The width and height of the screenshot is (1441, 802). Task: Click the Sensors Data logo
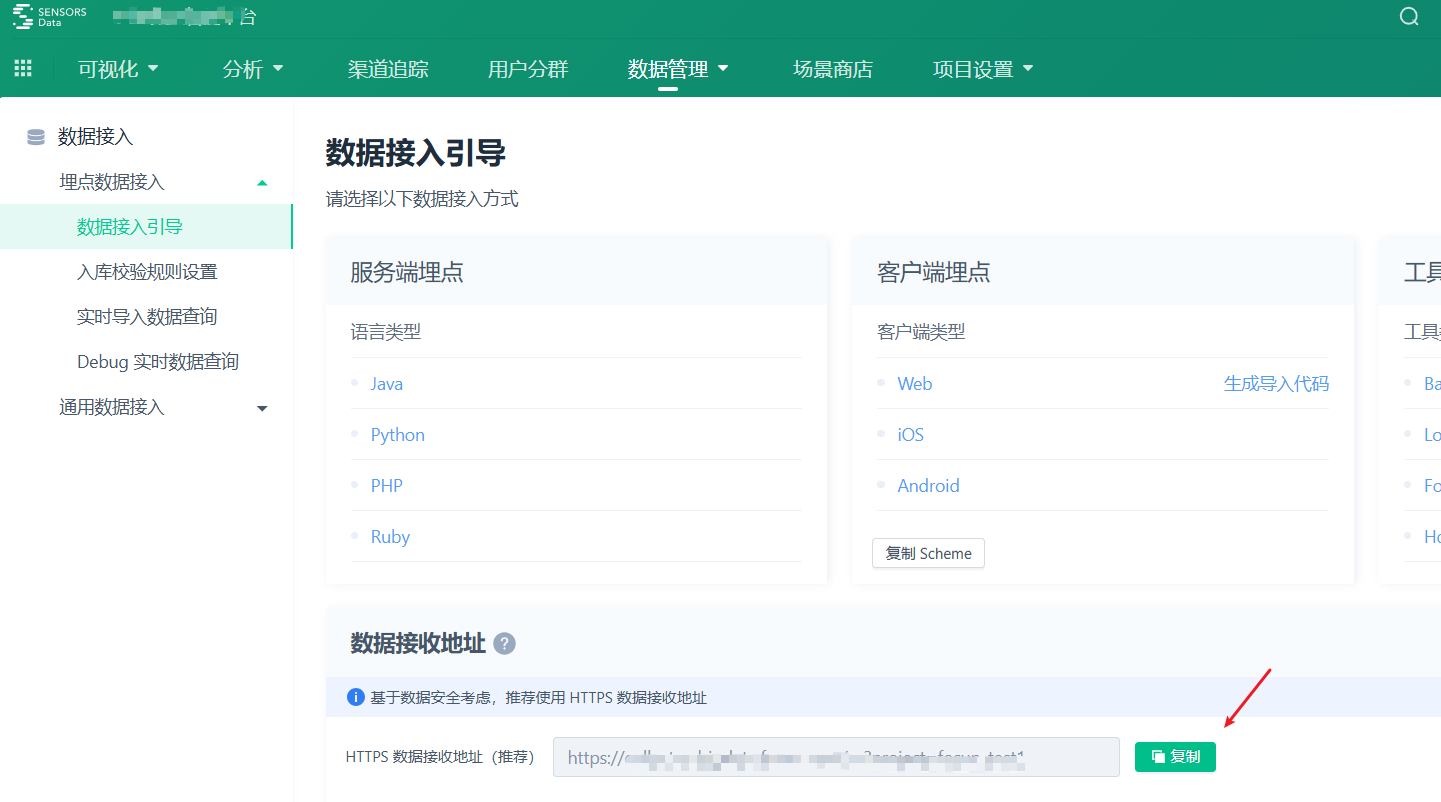pyautogui.click(x=50, y=17)
